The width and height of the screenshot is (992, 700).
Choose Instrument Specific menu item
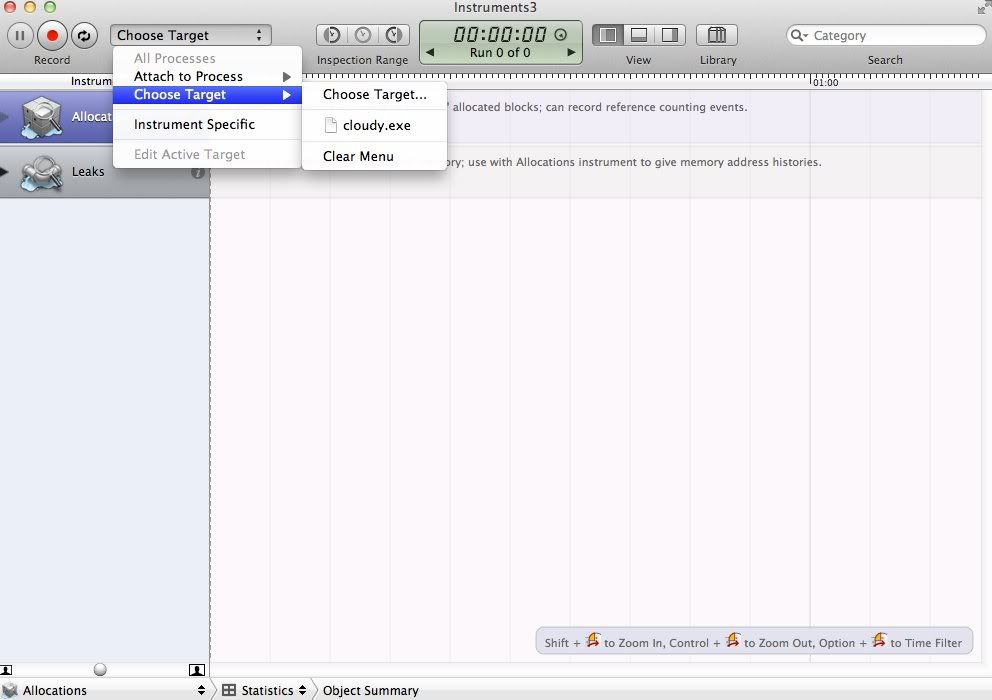208,125
